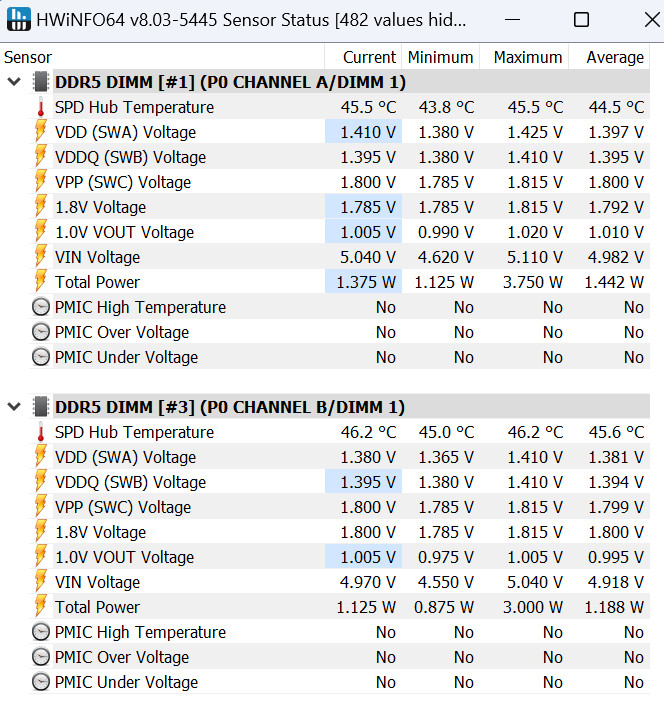Click the 44.5 °C average temperature value
Viewport: 664px width, 703px height.
click(x=616, y=107)
